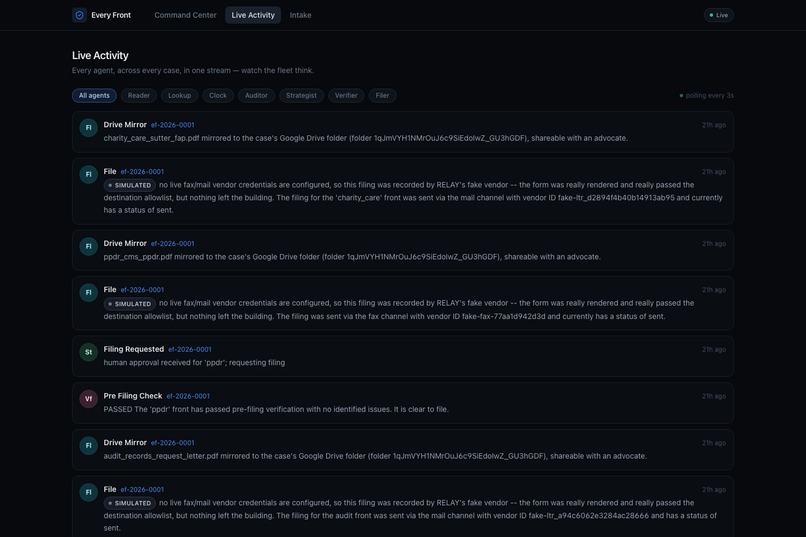Image resolution: width=806 pixels, height=537 pixels.
Task: Open case link ef-2026-0001 beside Filing Requested
Action: [x=190, y=349]
